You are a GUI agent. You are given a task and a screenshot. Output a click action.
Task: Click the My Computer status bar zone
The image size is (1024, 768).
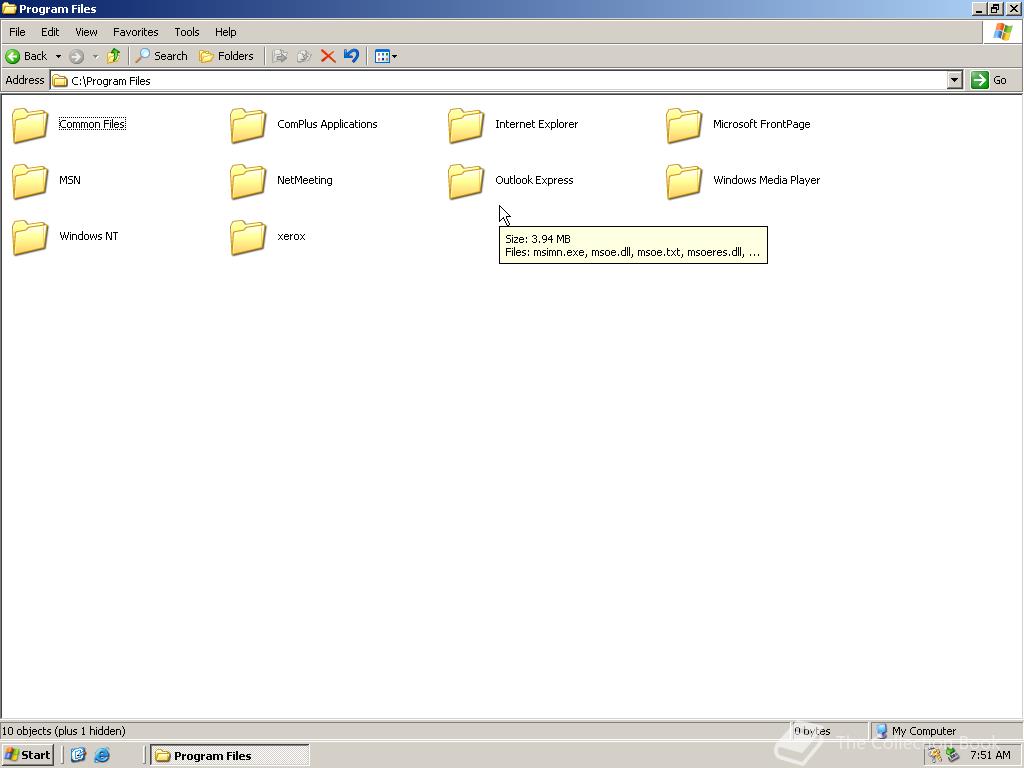pos(945,731)
